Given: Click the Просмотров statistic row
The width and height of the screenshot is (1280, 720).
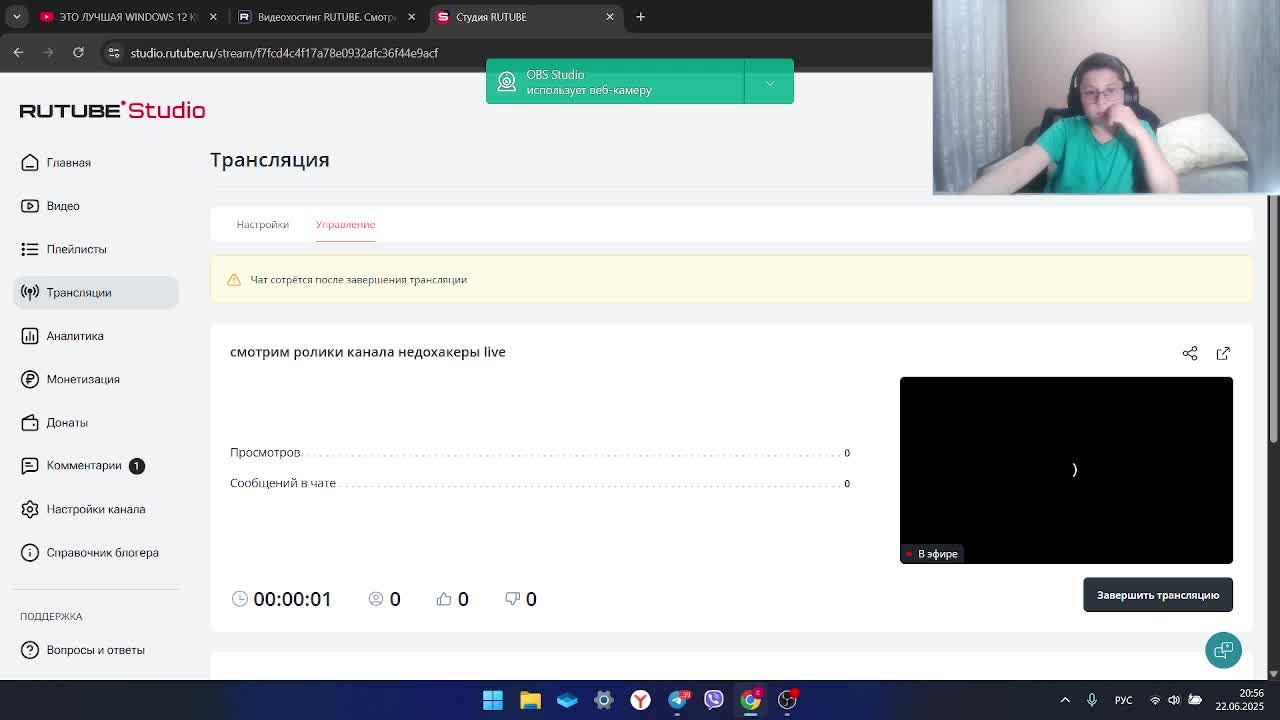Looking at the screenshot, I should point(540,453).
